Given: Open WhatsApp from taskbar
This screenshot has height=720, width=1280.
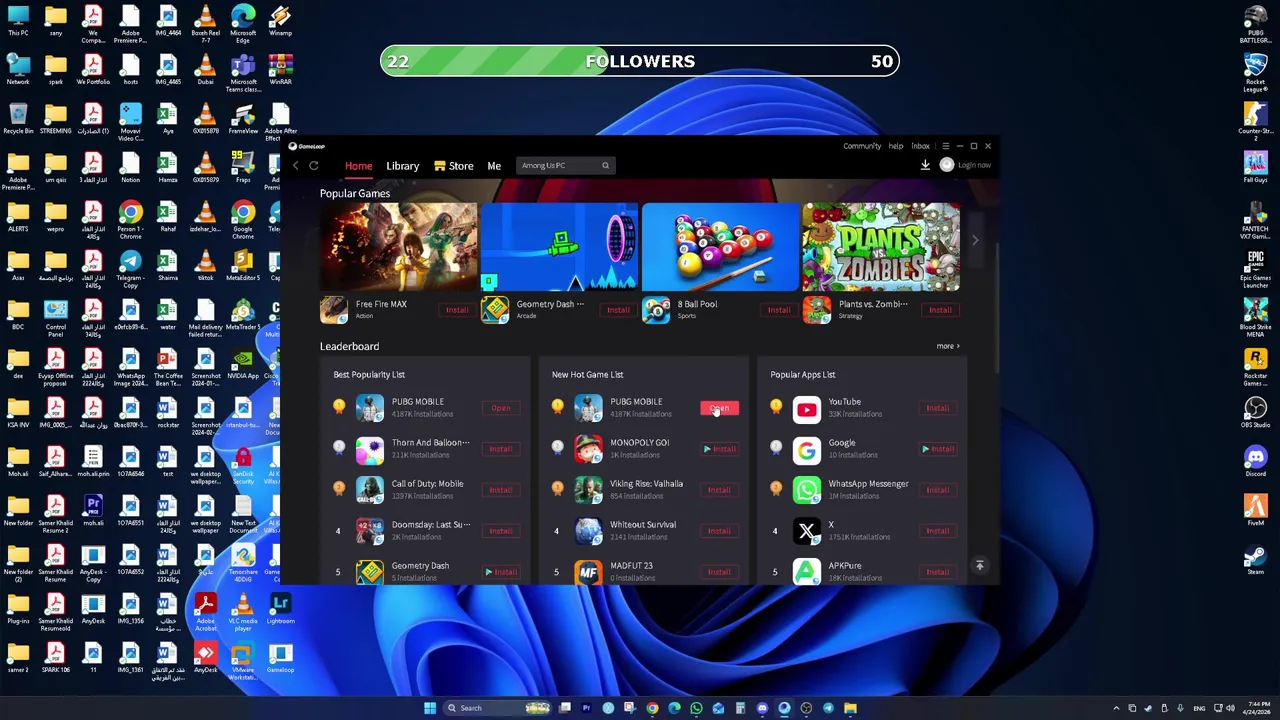Looking at the screenshot, I should [696, 708].
